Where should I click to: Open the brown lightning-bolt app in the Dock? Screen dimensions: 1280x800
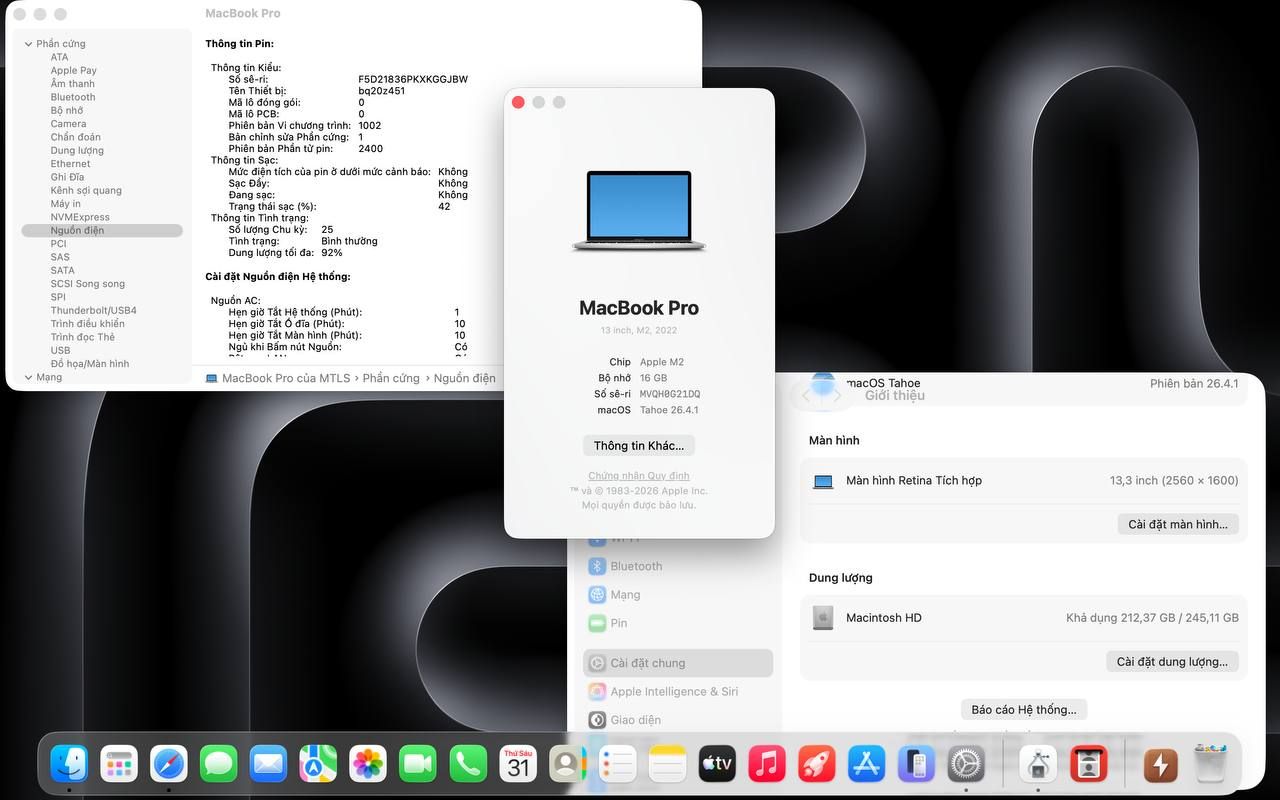1160,765
